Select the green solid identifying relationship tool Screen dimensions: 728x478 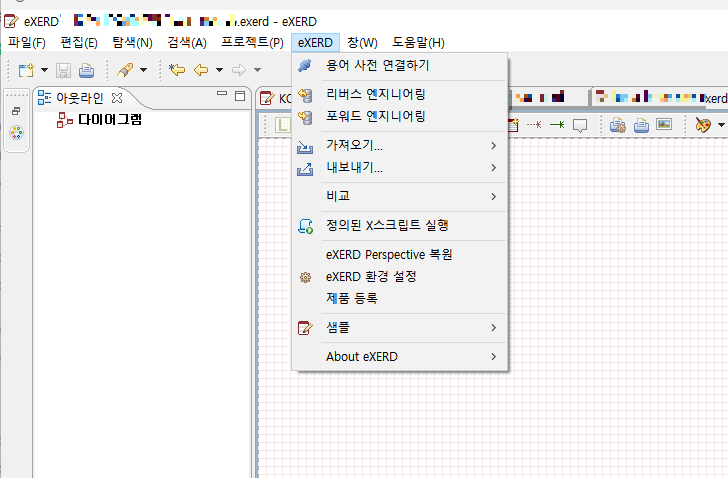pos(557,124)
